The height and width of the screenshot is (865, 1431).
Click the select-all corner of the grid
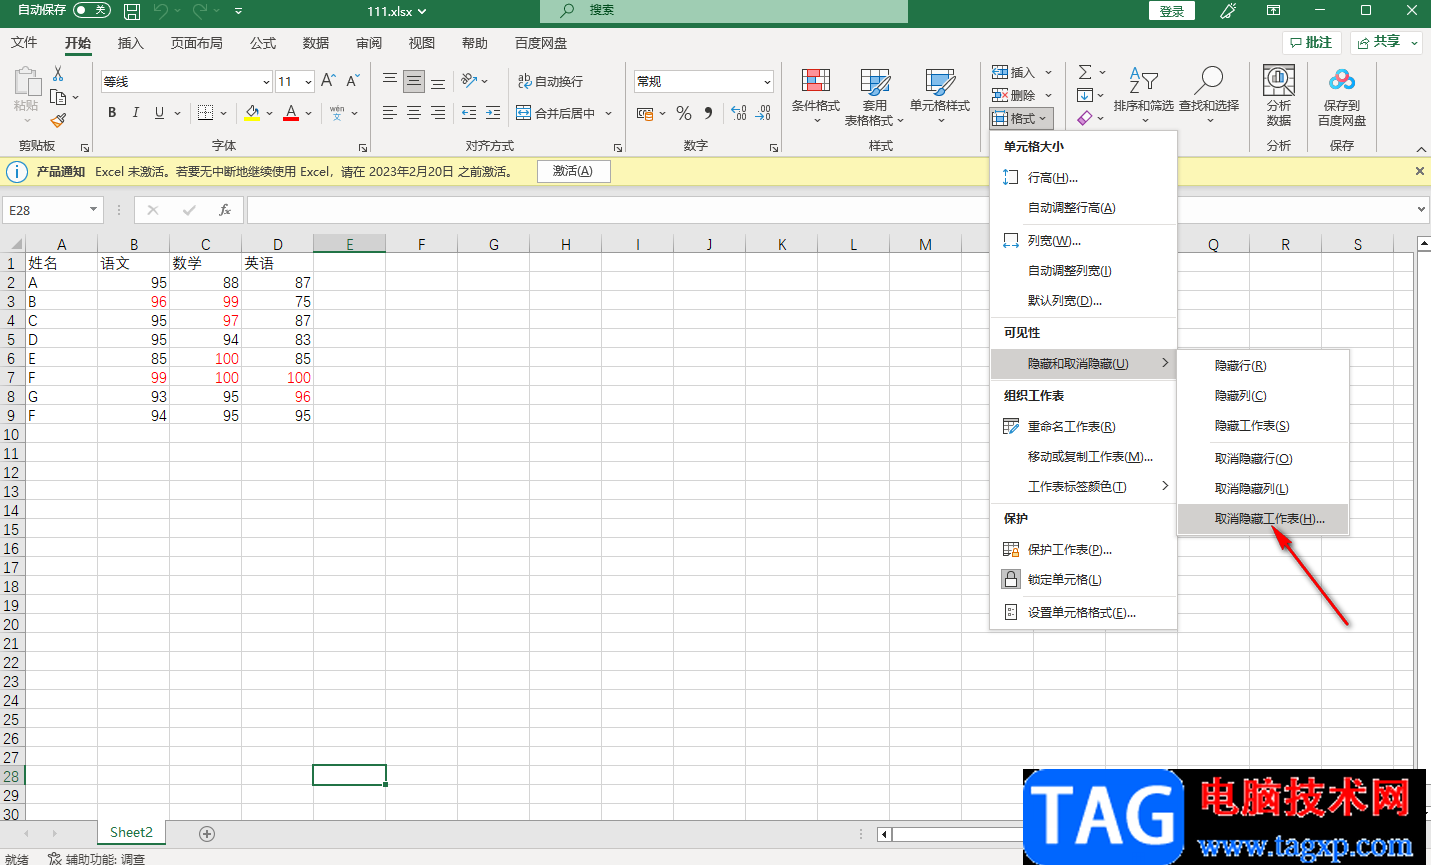(13, 244)
